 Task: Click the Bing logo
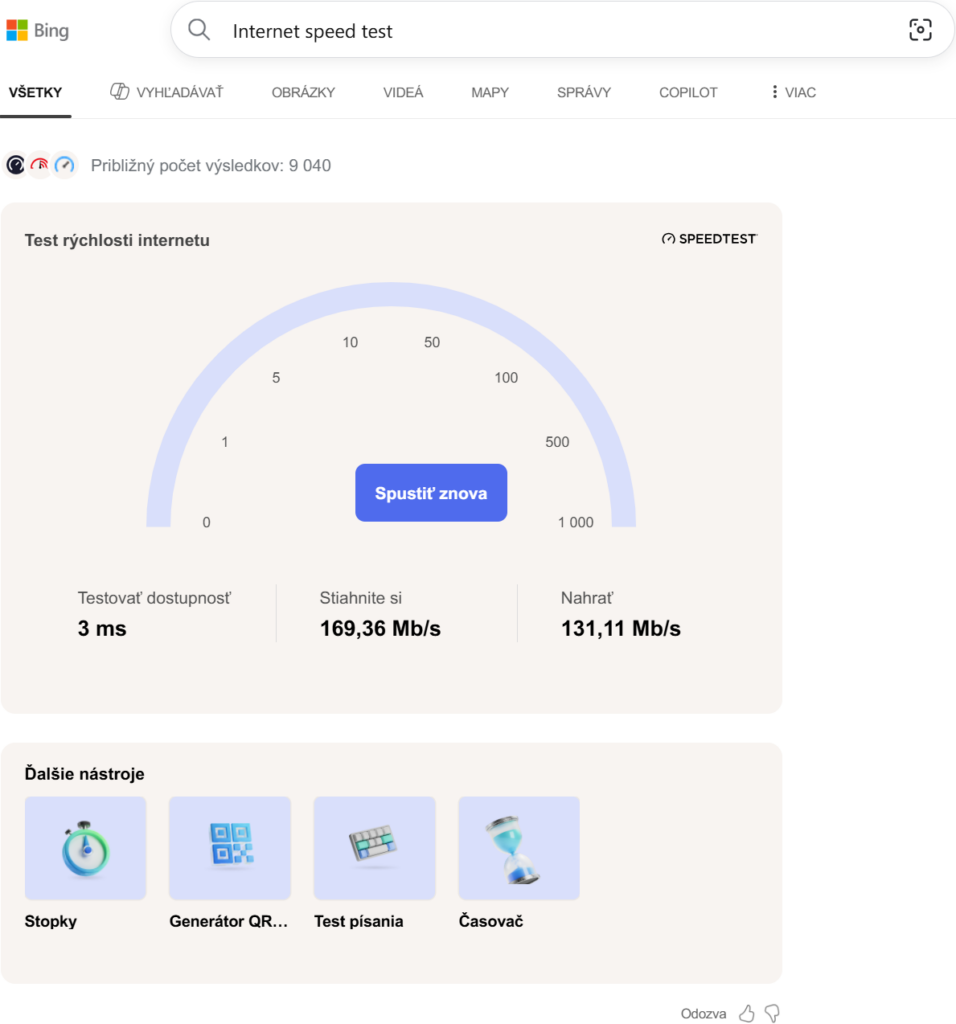[x=38, y=31]
